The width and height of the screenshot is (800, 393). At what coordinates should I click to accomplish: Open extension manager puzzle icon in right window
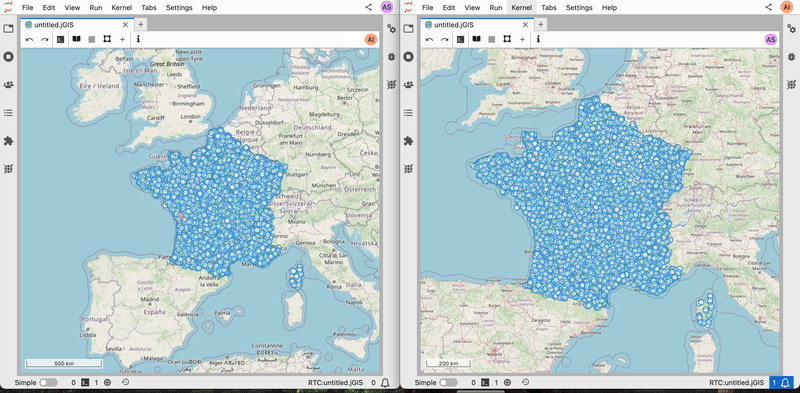pyautogui.click(x=408, y=140)
